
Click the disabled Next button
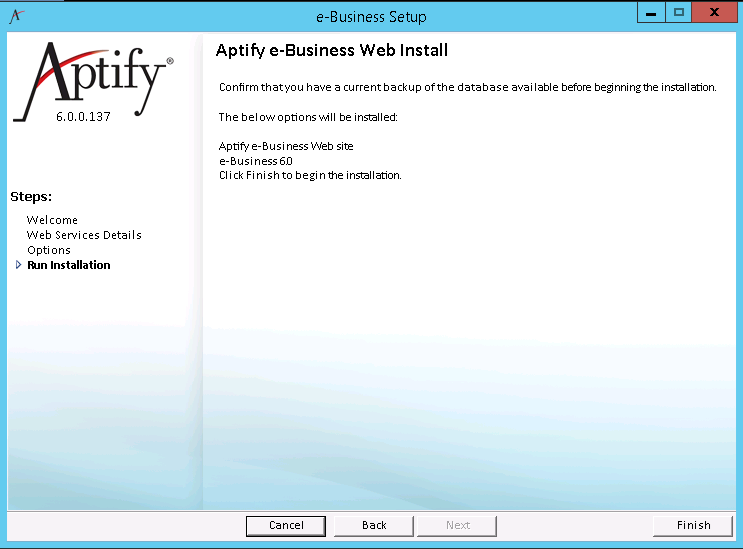(x=457, y=526)
